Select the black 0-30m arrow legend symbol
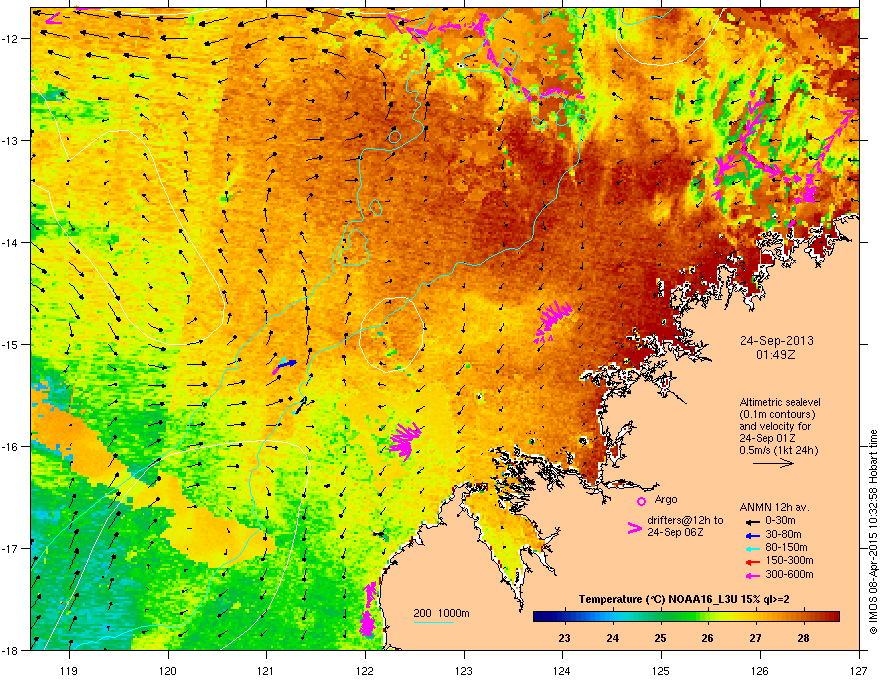 click(751, 521)
